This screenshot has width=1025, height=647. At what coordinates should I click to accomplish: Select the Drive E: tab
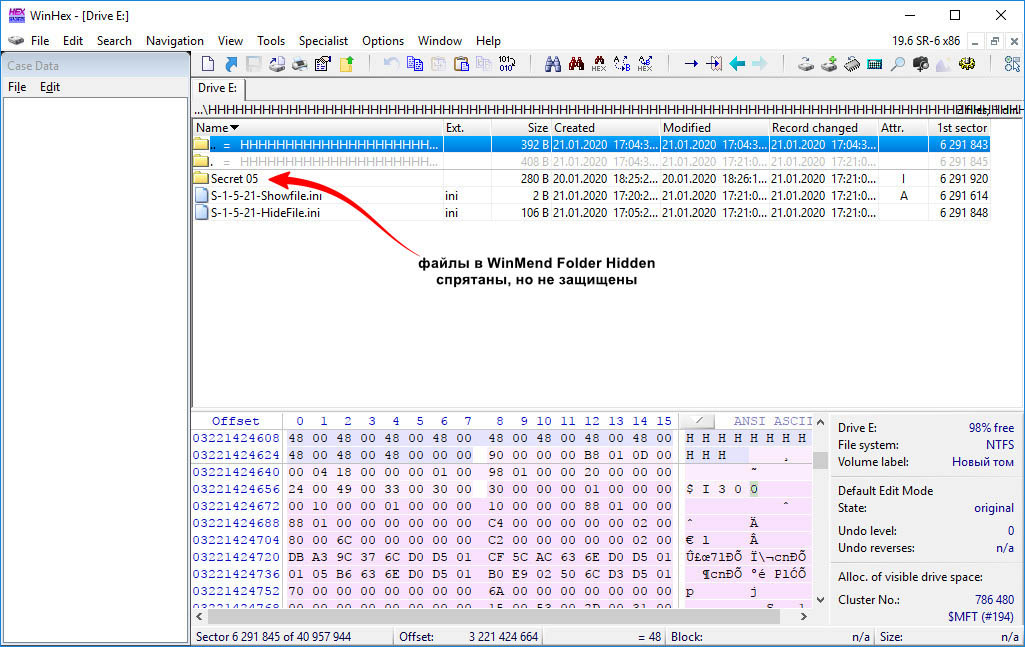pyautogui.click(x=218, y=88)
